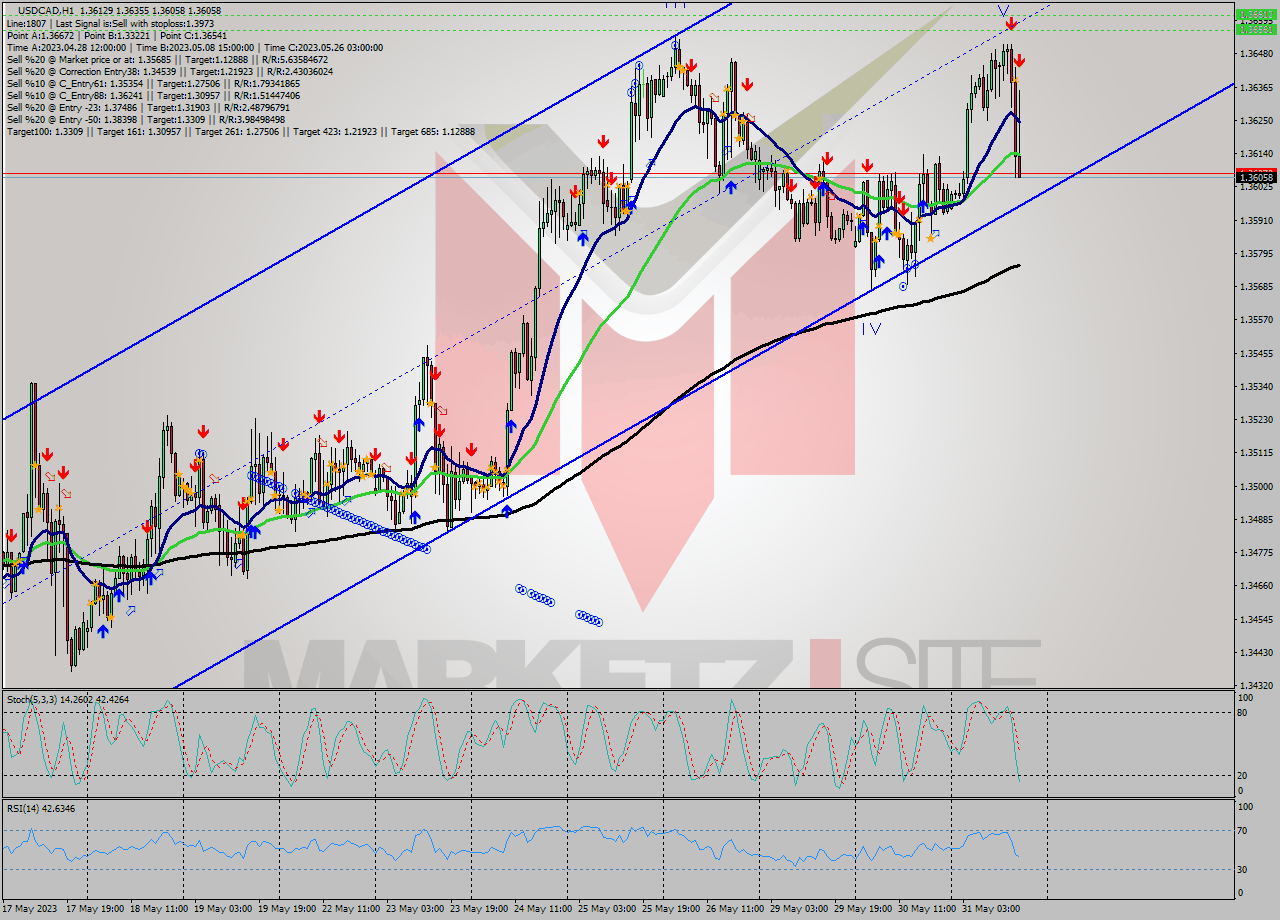Click price axis value 1.34430
1280x920 pixels.
(x=1256, y=652)
